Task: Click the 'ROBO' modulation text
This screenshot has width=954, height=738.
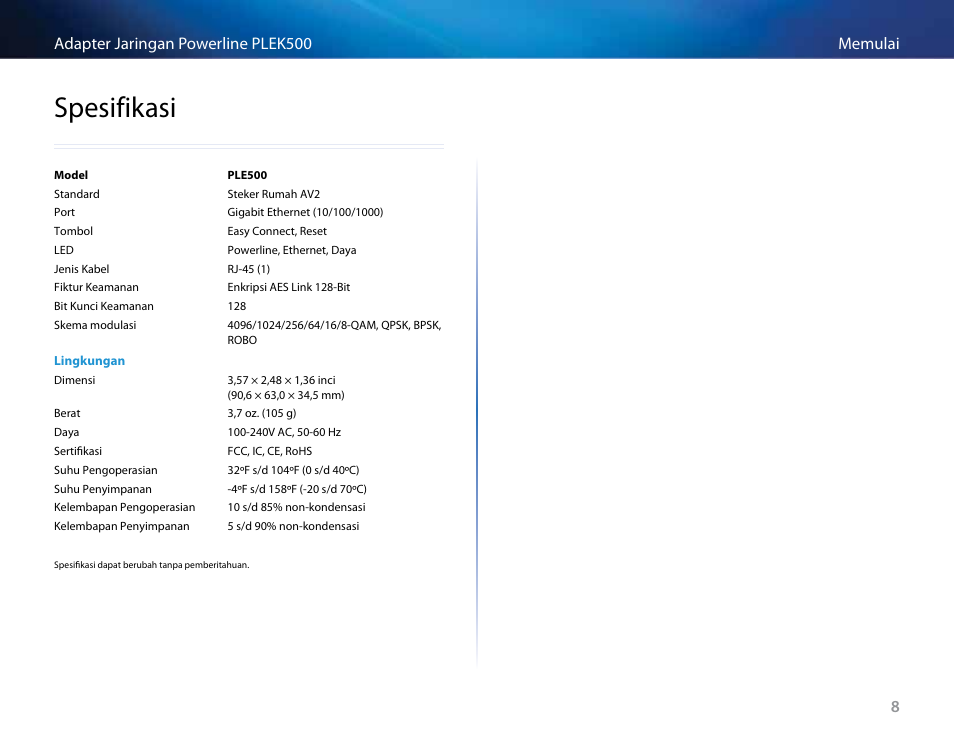Action: [242, 340]
